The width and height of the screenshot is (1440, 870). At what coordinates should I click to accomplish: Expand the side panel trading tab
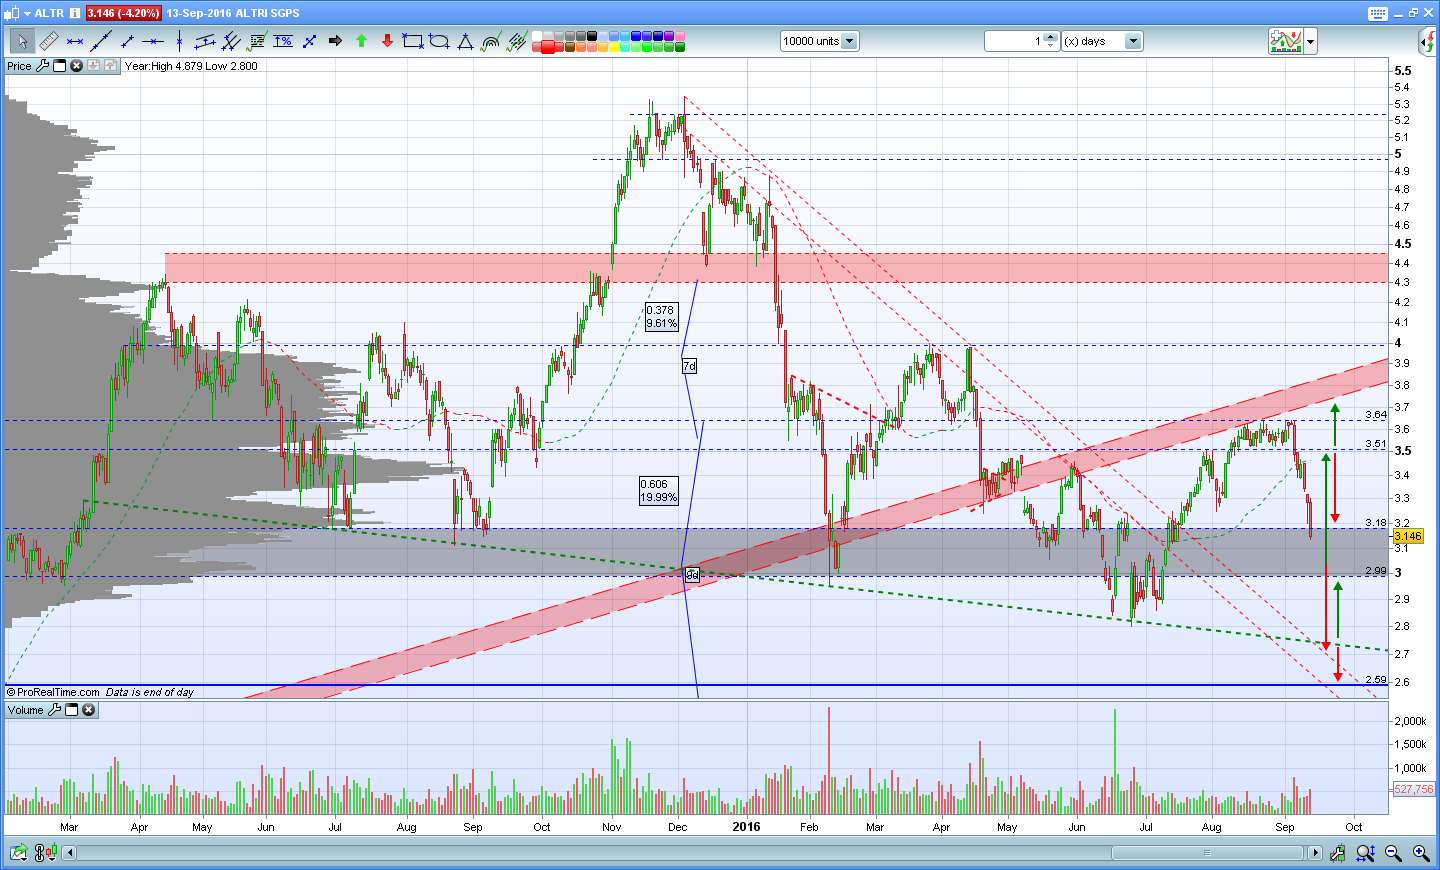click(x=1428, y=41)
